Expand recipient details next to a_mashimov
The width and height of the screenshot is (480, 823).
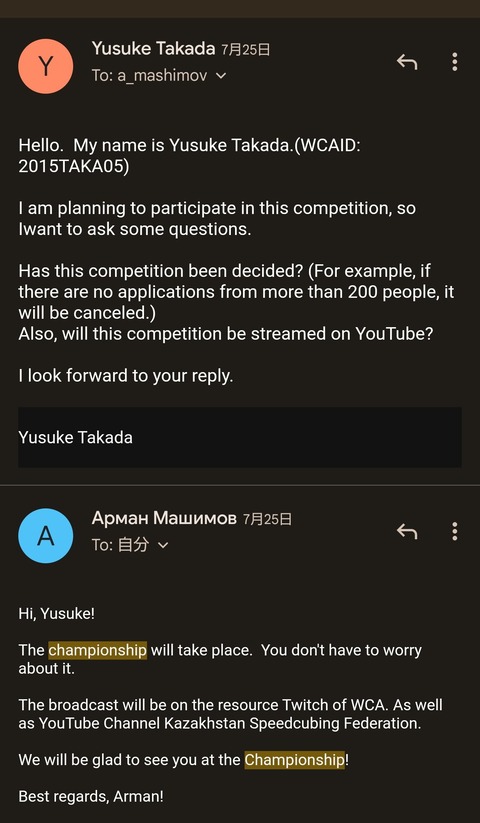[x=221, y=76]
